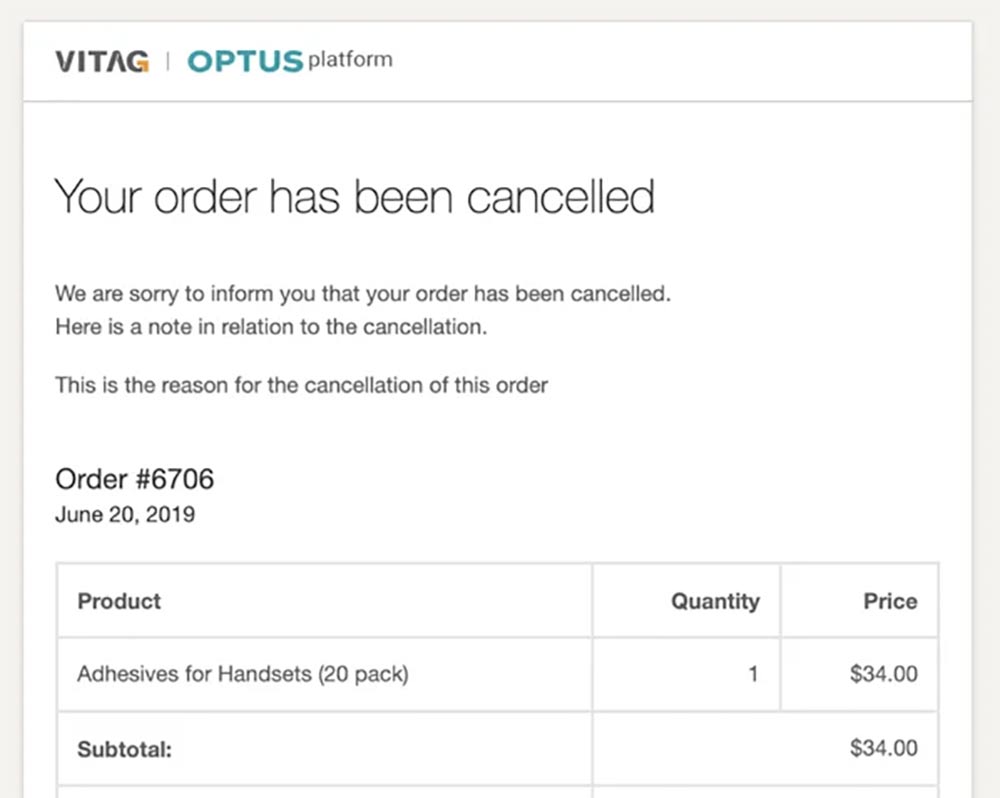Click the quantity value 1 cell

(x=753, y=674)
